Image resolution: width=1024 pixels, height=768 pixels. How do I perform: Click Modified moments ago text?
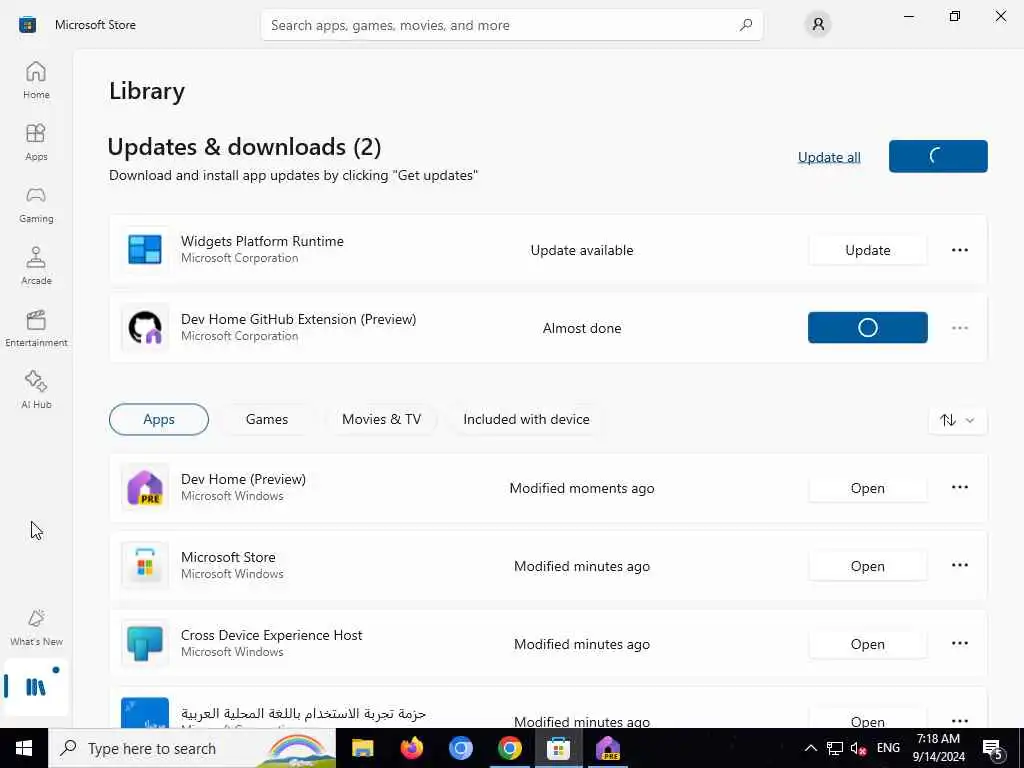coord(582,488)
